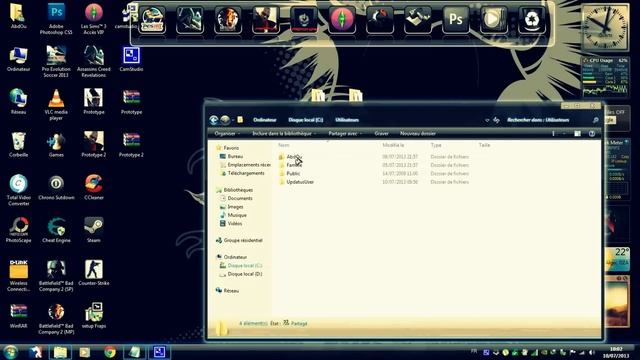Select Battlefield Bad Company 2 (MP) shortcut
This screenshot has height=360, width=640.
(56, 319)
